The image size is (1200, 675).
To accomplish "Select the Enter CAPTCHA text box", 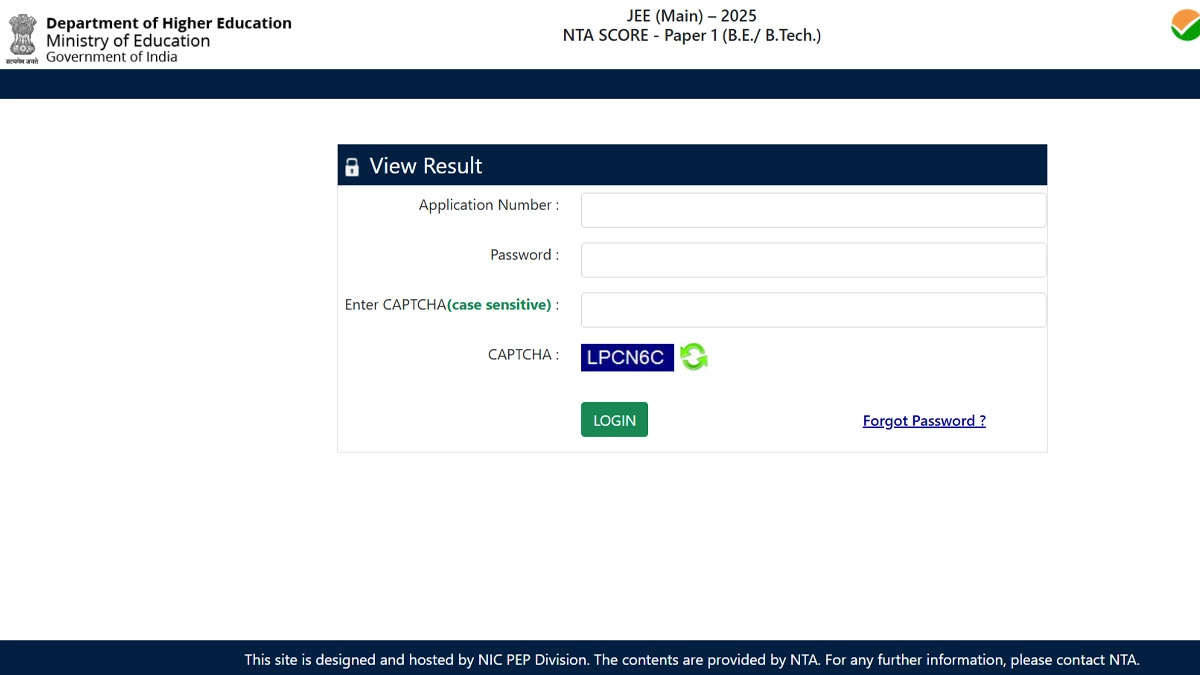I will [813, 310].
